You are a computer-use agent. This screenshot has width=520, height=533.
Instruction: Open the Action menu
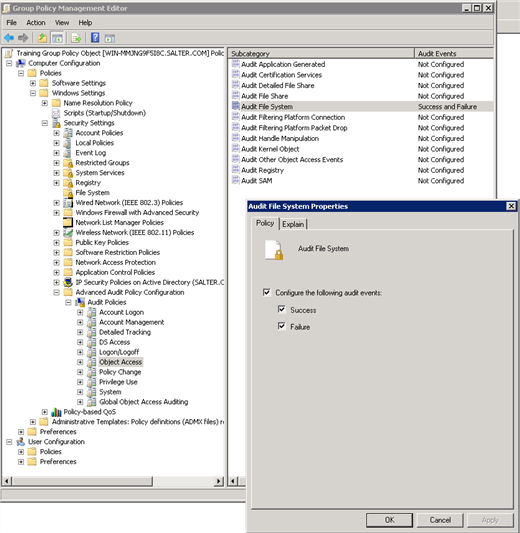point(36,23)
